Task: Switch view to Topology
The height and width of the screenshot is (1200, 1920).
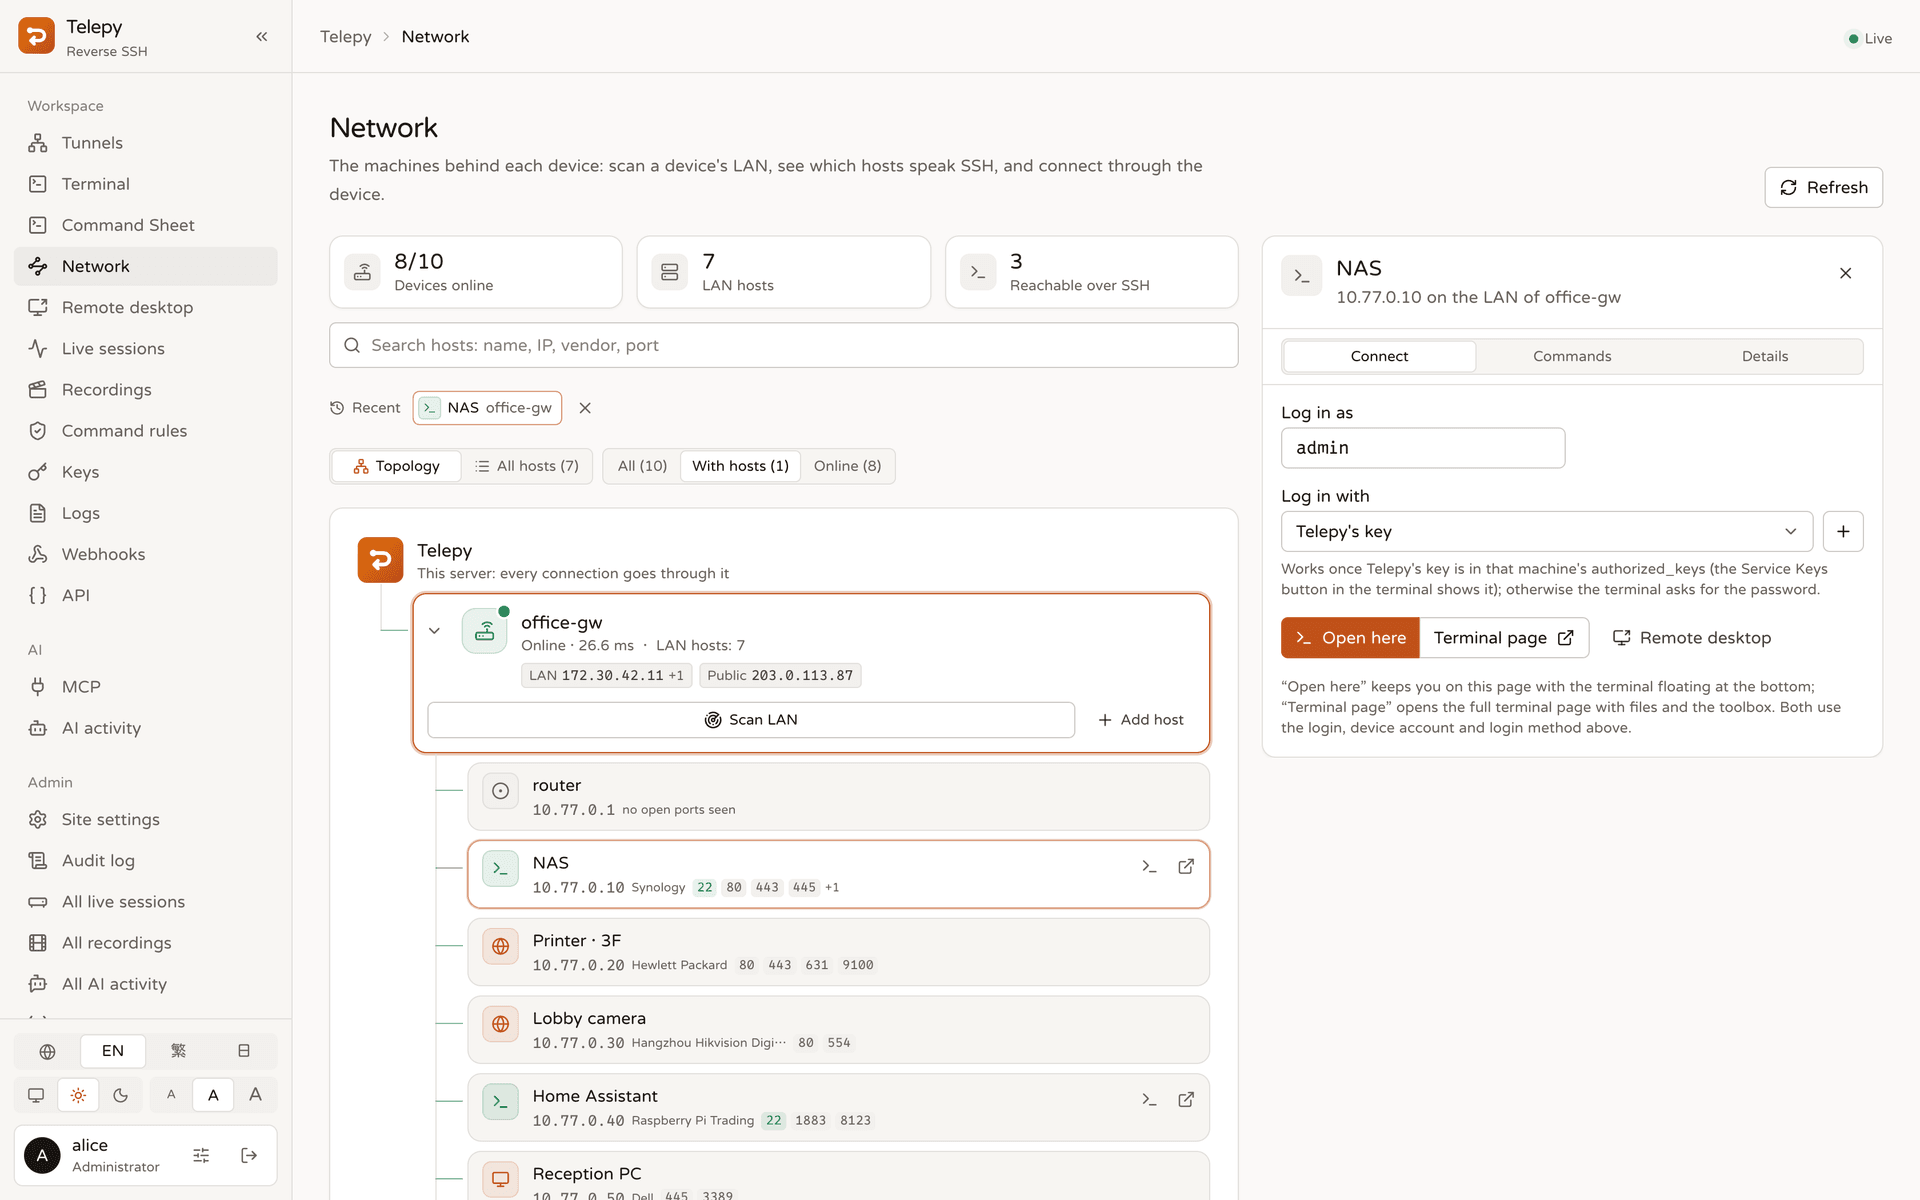Action: point(396,466)
